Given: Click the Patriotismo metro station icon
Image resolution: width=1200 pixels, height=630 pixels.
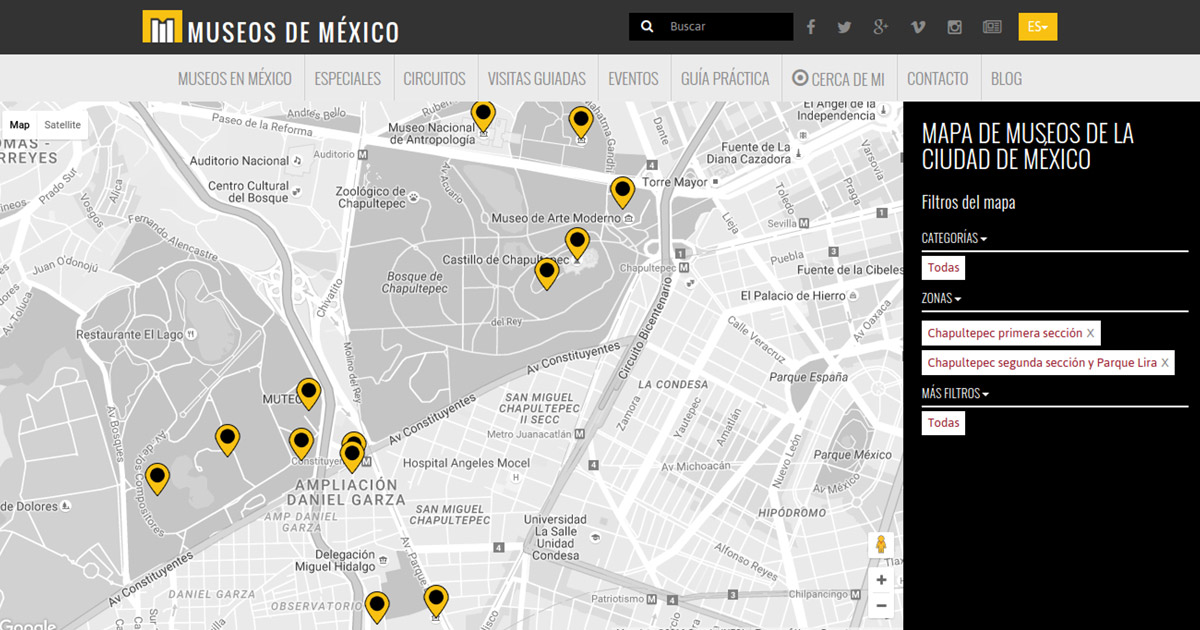Looking at the screenshot, I should click(x=652, y=599).
